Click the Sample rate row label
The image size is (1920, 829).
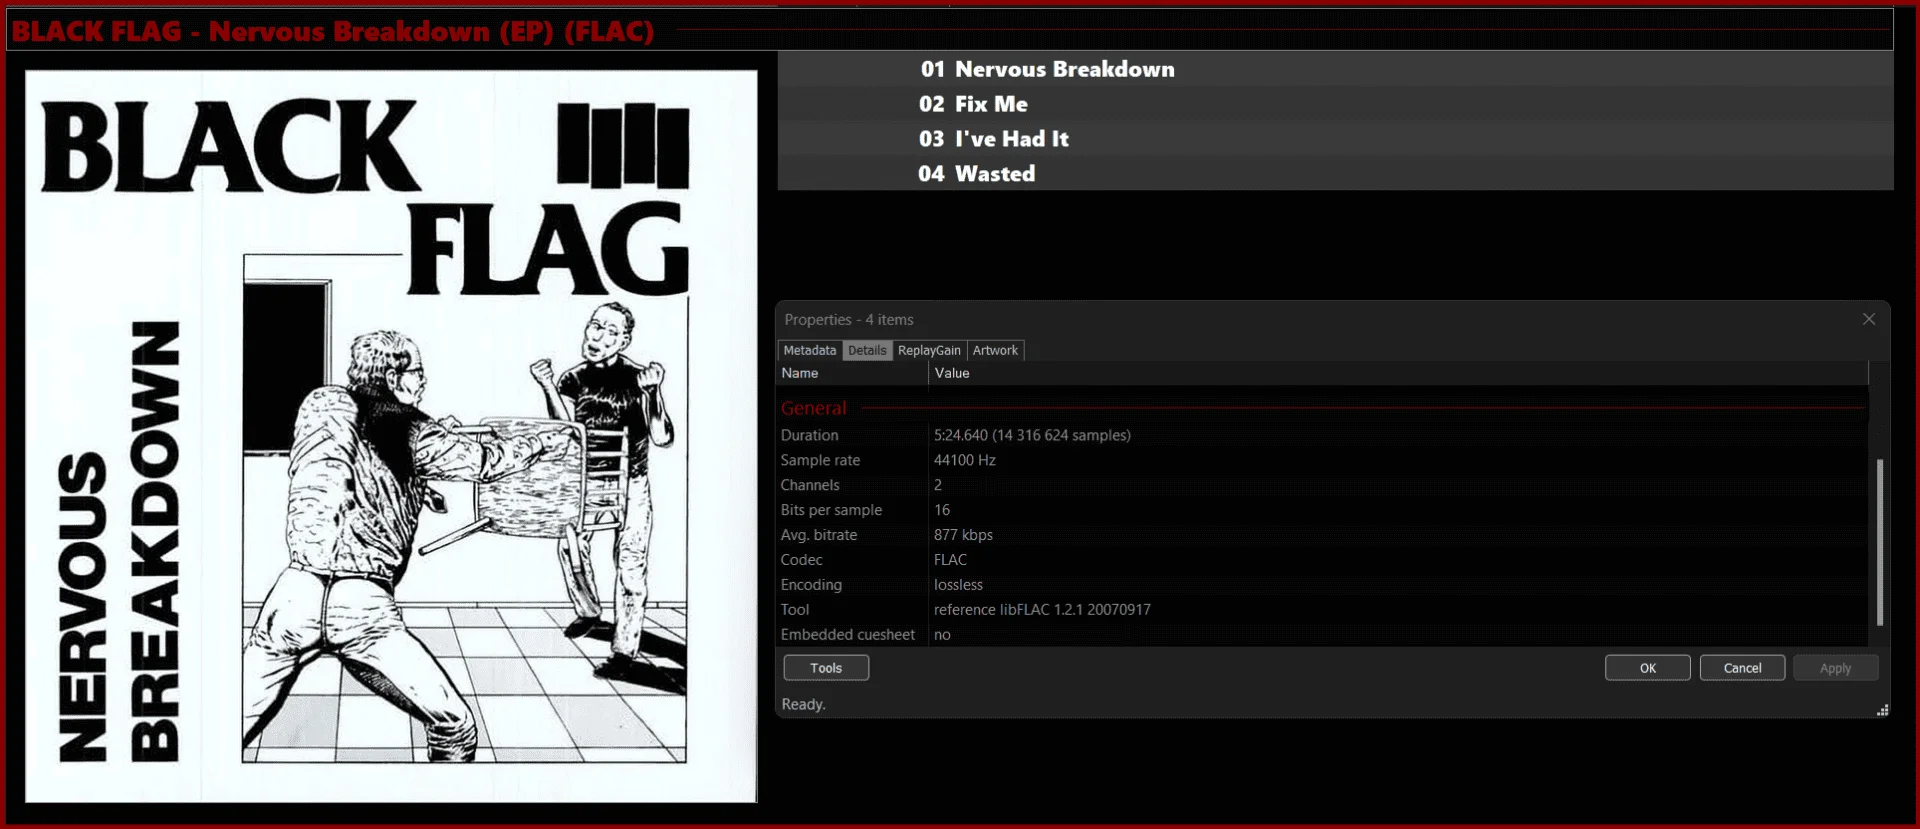[820, 460]
